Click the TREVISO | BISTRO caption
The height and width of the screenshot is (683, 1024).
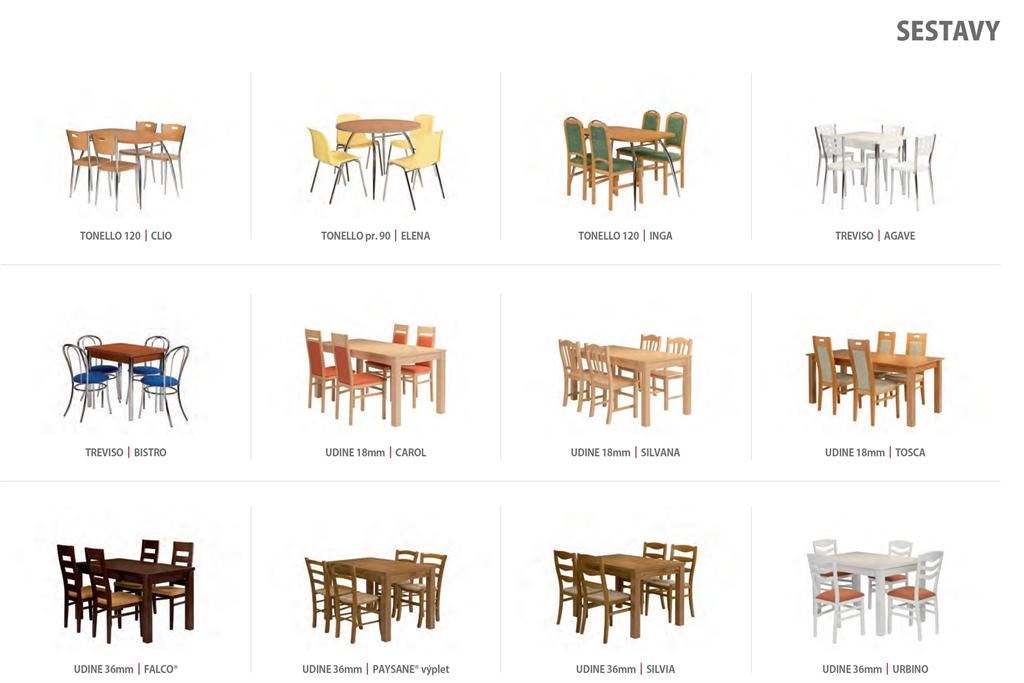pos(125,452)
